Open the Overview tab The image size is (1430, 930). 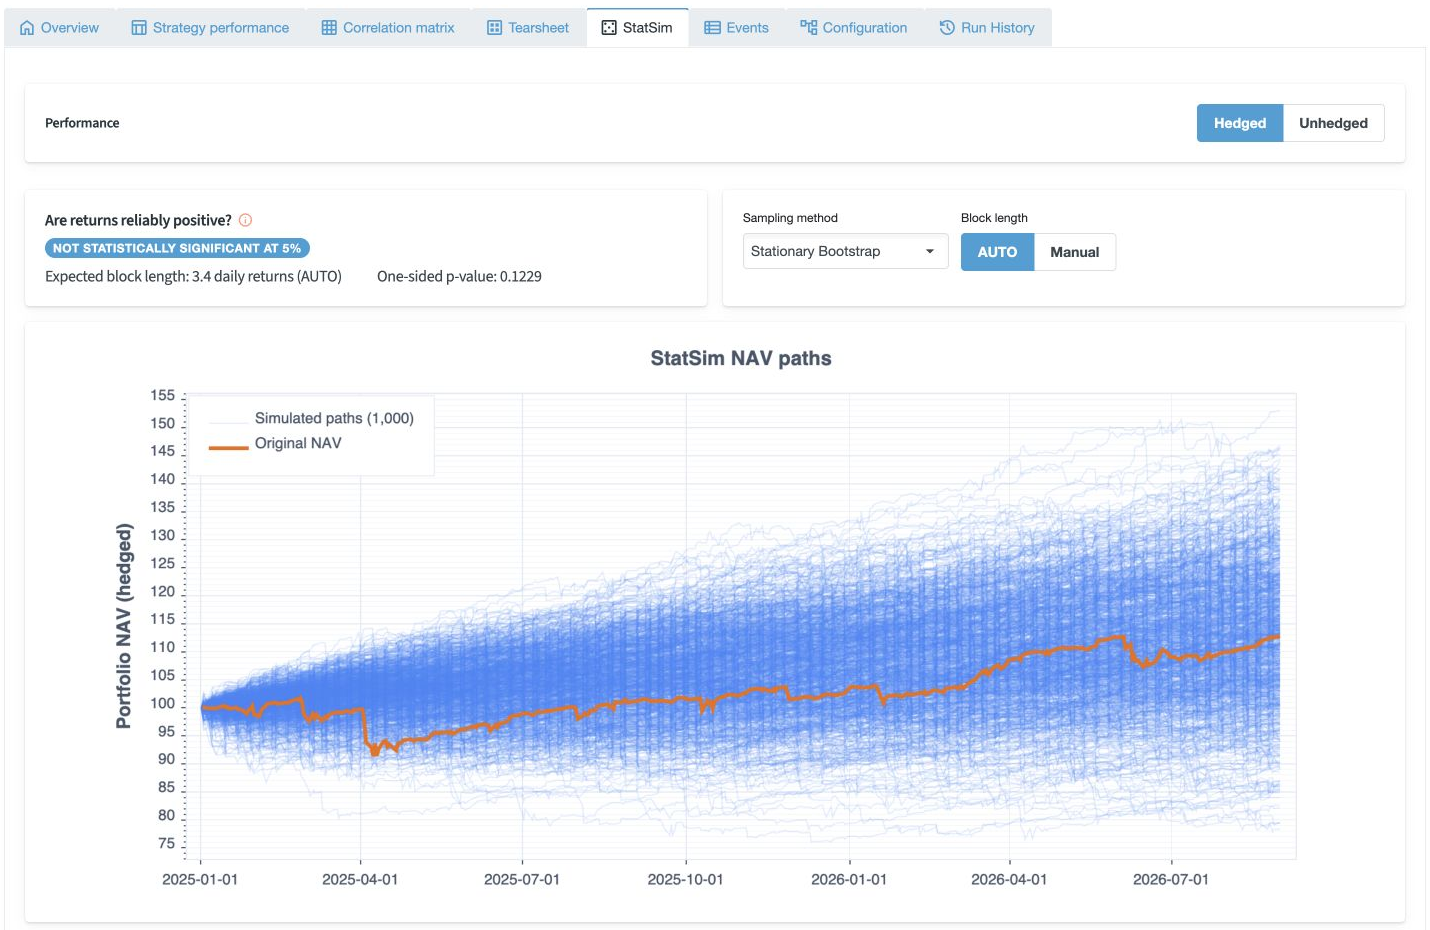tap(60, 28)
